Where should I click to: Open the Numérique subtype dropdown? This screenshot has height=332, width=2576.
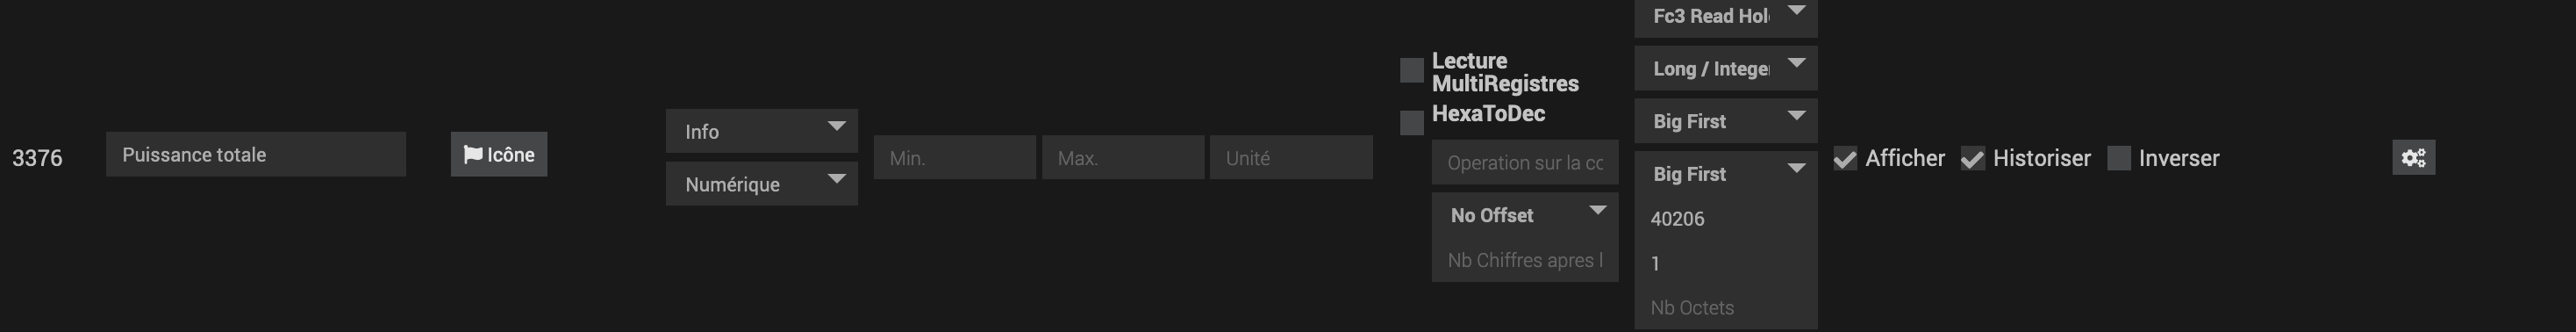(762, 184)
